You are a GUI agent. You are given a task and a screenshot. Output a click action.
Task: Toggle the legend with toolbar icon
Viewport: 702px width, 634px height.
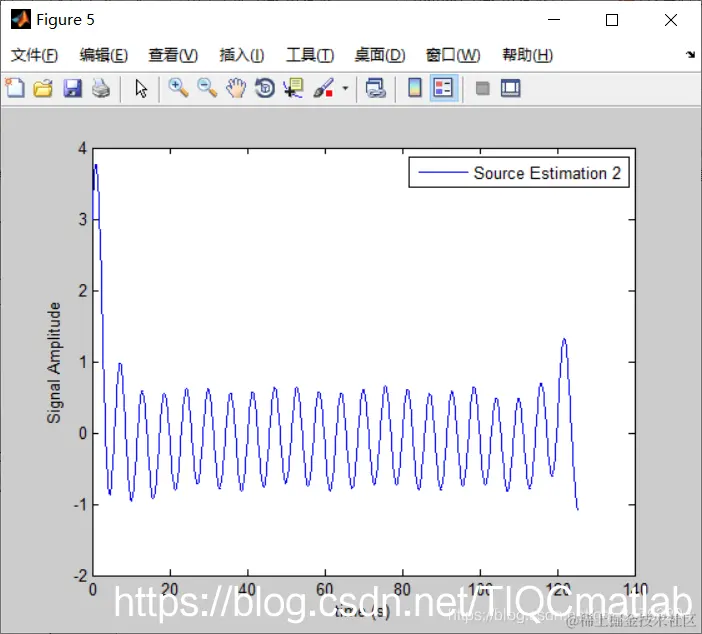[443, 88]
